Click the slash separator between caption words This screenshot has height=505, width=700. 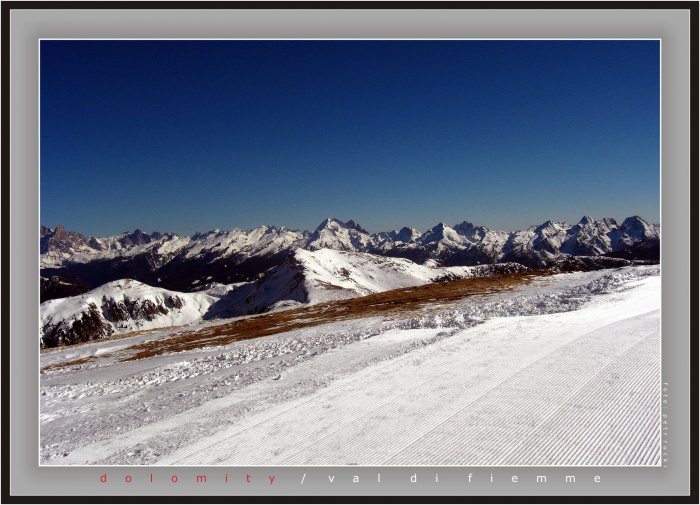pos(303,479)
